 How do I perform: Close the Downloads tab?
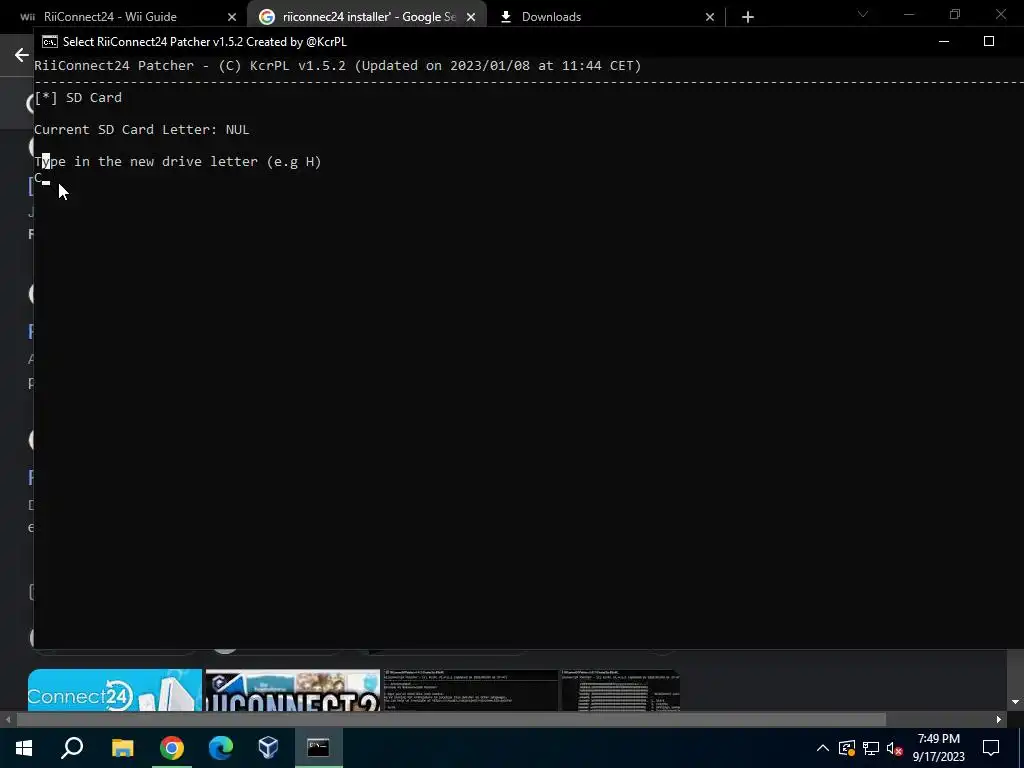[710, 17]
